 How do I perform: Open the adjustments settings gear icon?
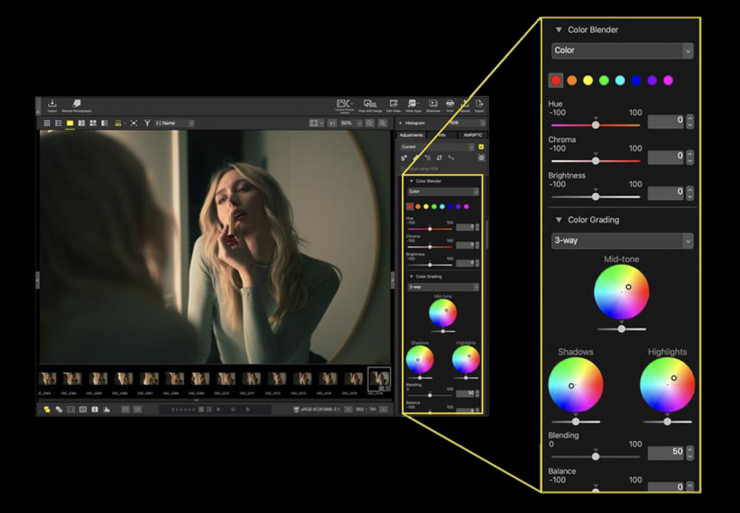[481, 158]
